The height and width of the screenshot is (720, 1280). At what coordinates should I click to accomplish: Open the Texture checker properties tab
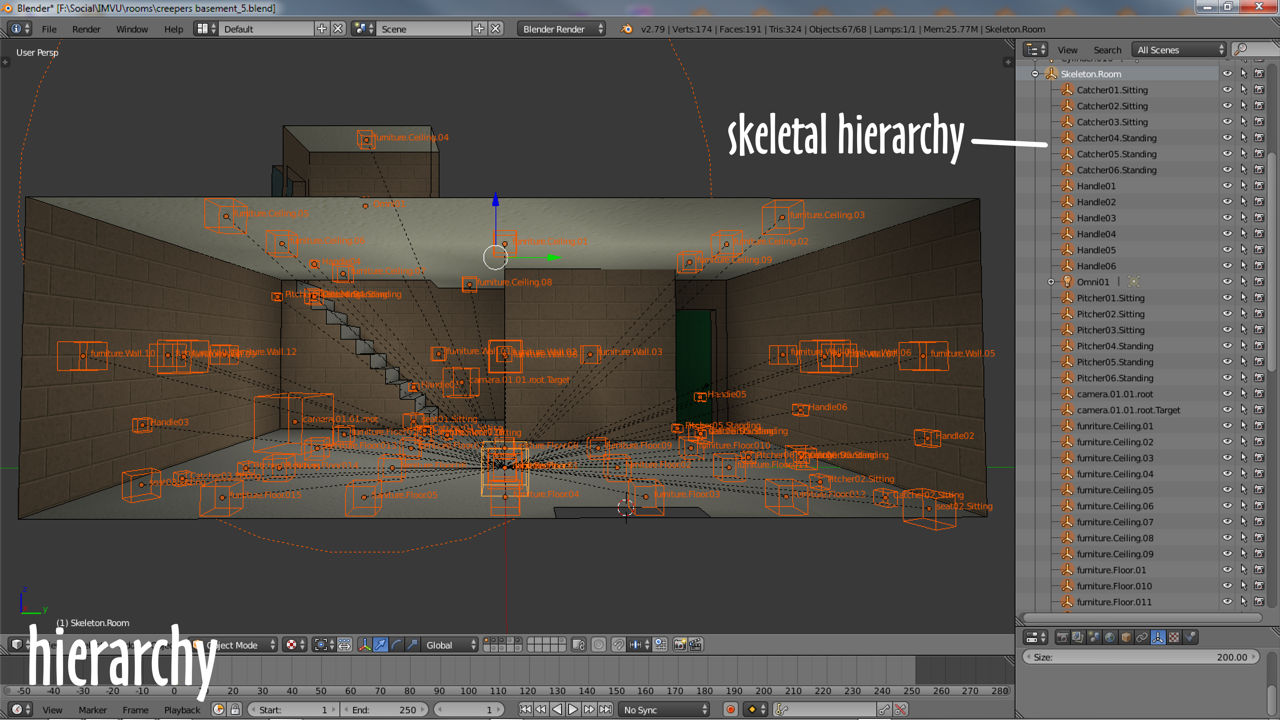click(1174, 637)
